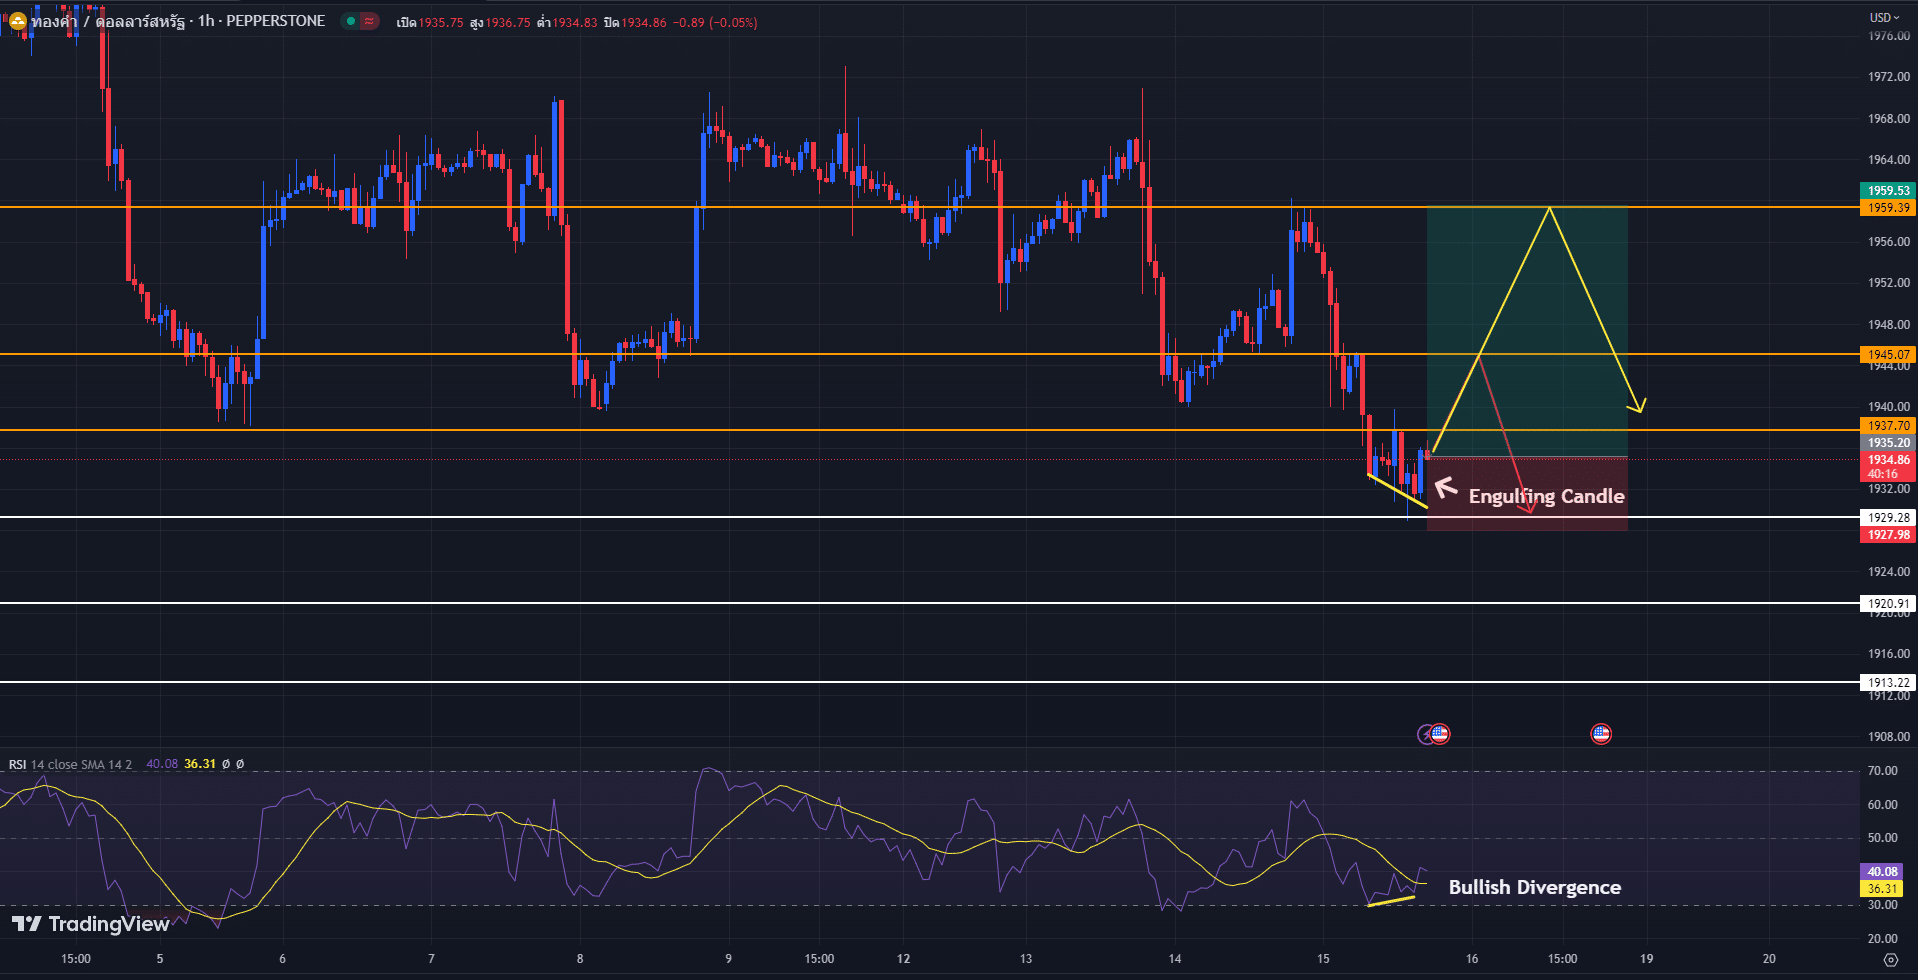Screen dimensions: 1918x980
Task: Click the red approximate-data indicator icon
Action: tap(369, 21)
